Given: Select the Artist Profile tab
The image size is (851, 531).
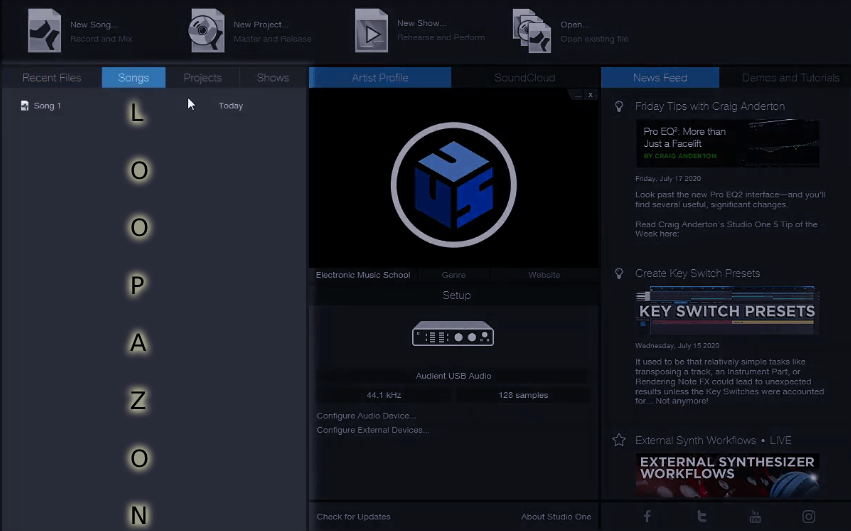Looking at the screenshot, I should coord(380,78).
